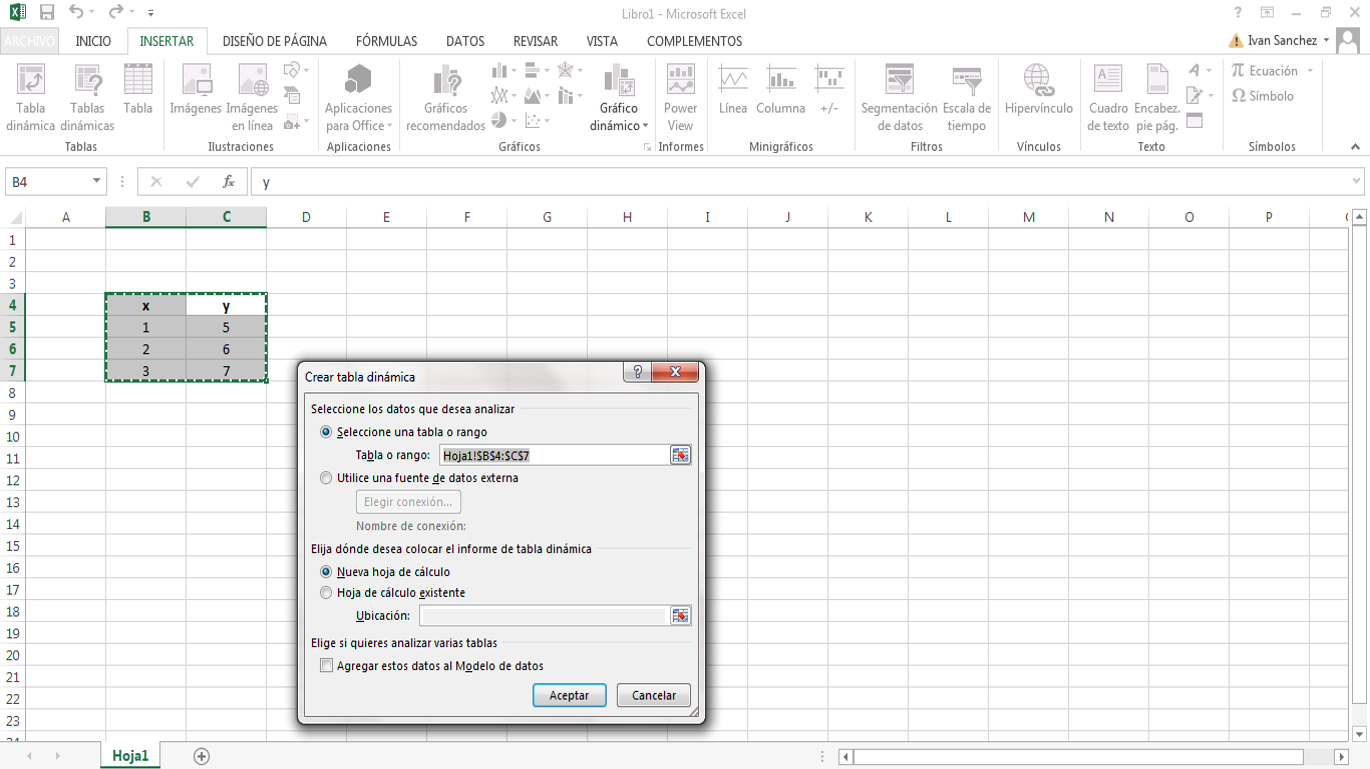Choose 'Hoja de cálculo existente' radio button
The image size is (1370, 769).
[x=326, y=593]
